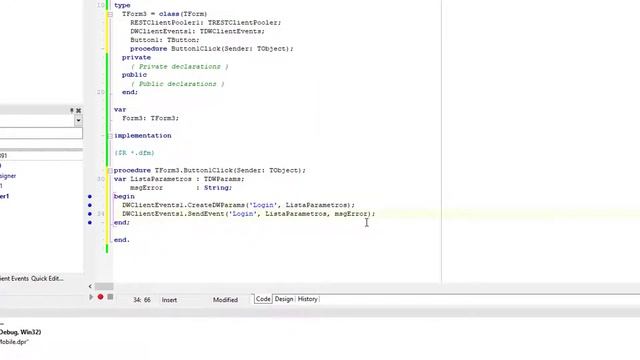Click the 'Mobile.dpr' file name text
This screenshot has height=360, width=640.
click(14, 342)
